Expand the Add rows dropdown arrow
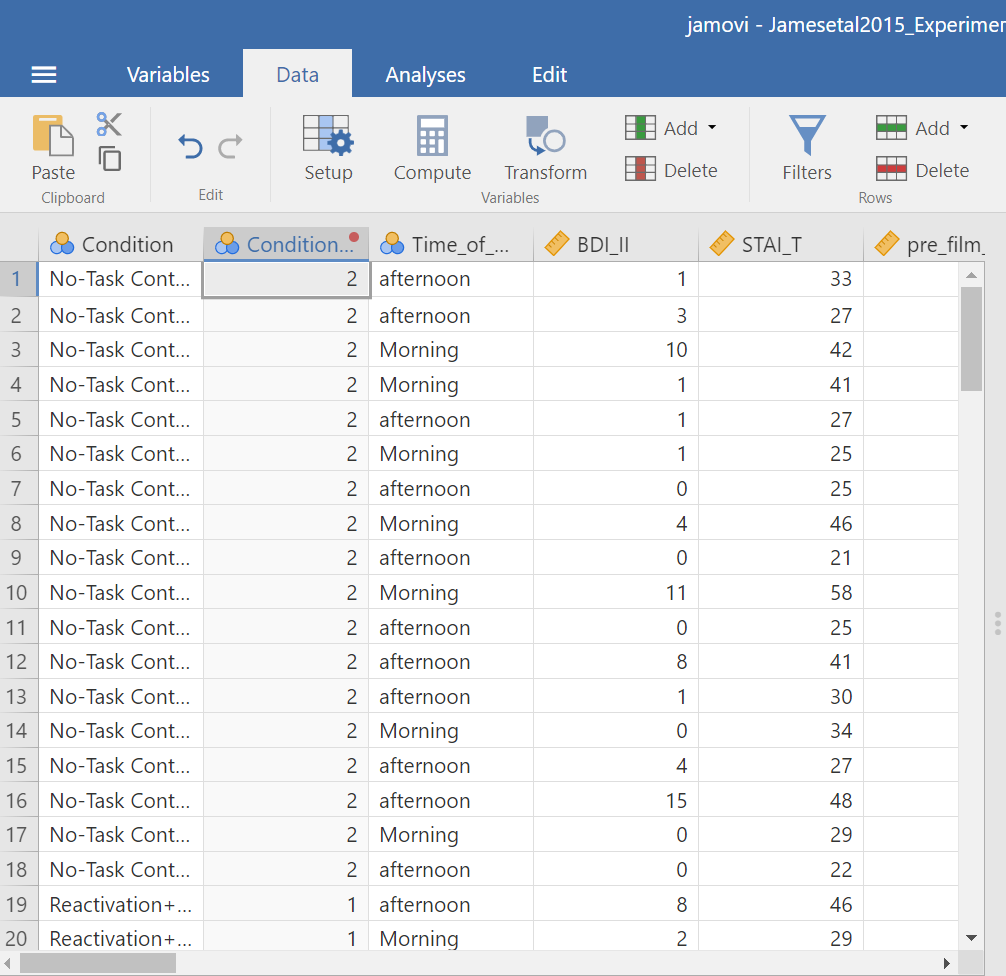The image size is (1006, 976). pyautogui.click(x=964, y=128)
